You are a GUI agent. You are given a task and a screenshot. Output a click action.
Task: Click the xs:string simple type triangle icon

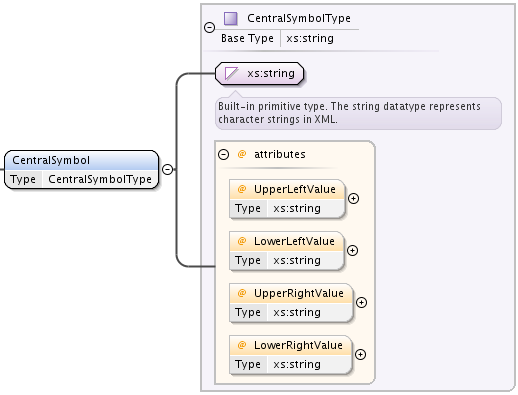(231, 73)
